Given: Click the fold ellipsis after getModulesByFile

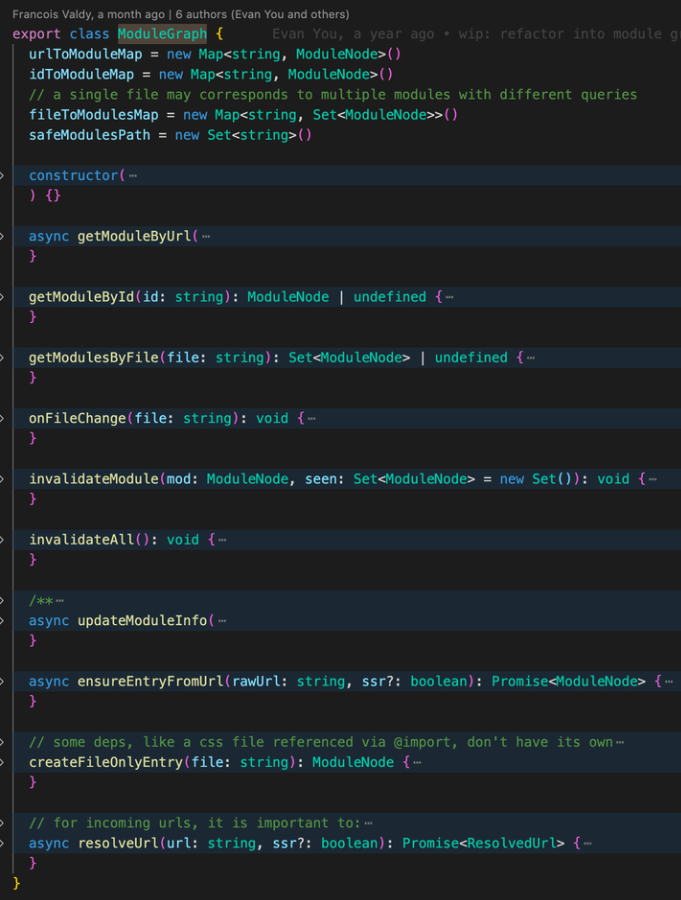Looking at the screenshot, I should (530, 358).
